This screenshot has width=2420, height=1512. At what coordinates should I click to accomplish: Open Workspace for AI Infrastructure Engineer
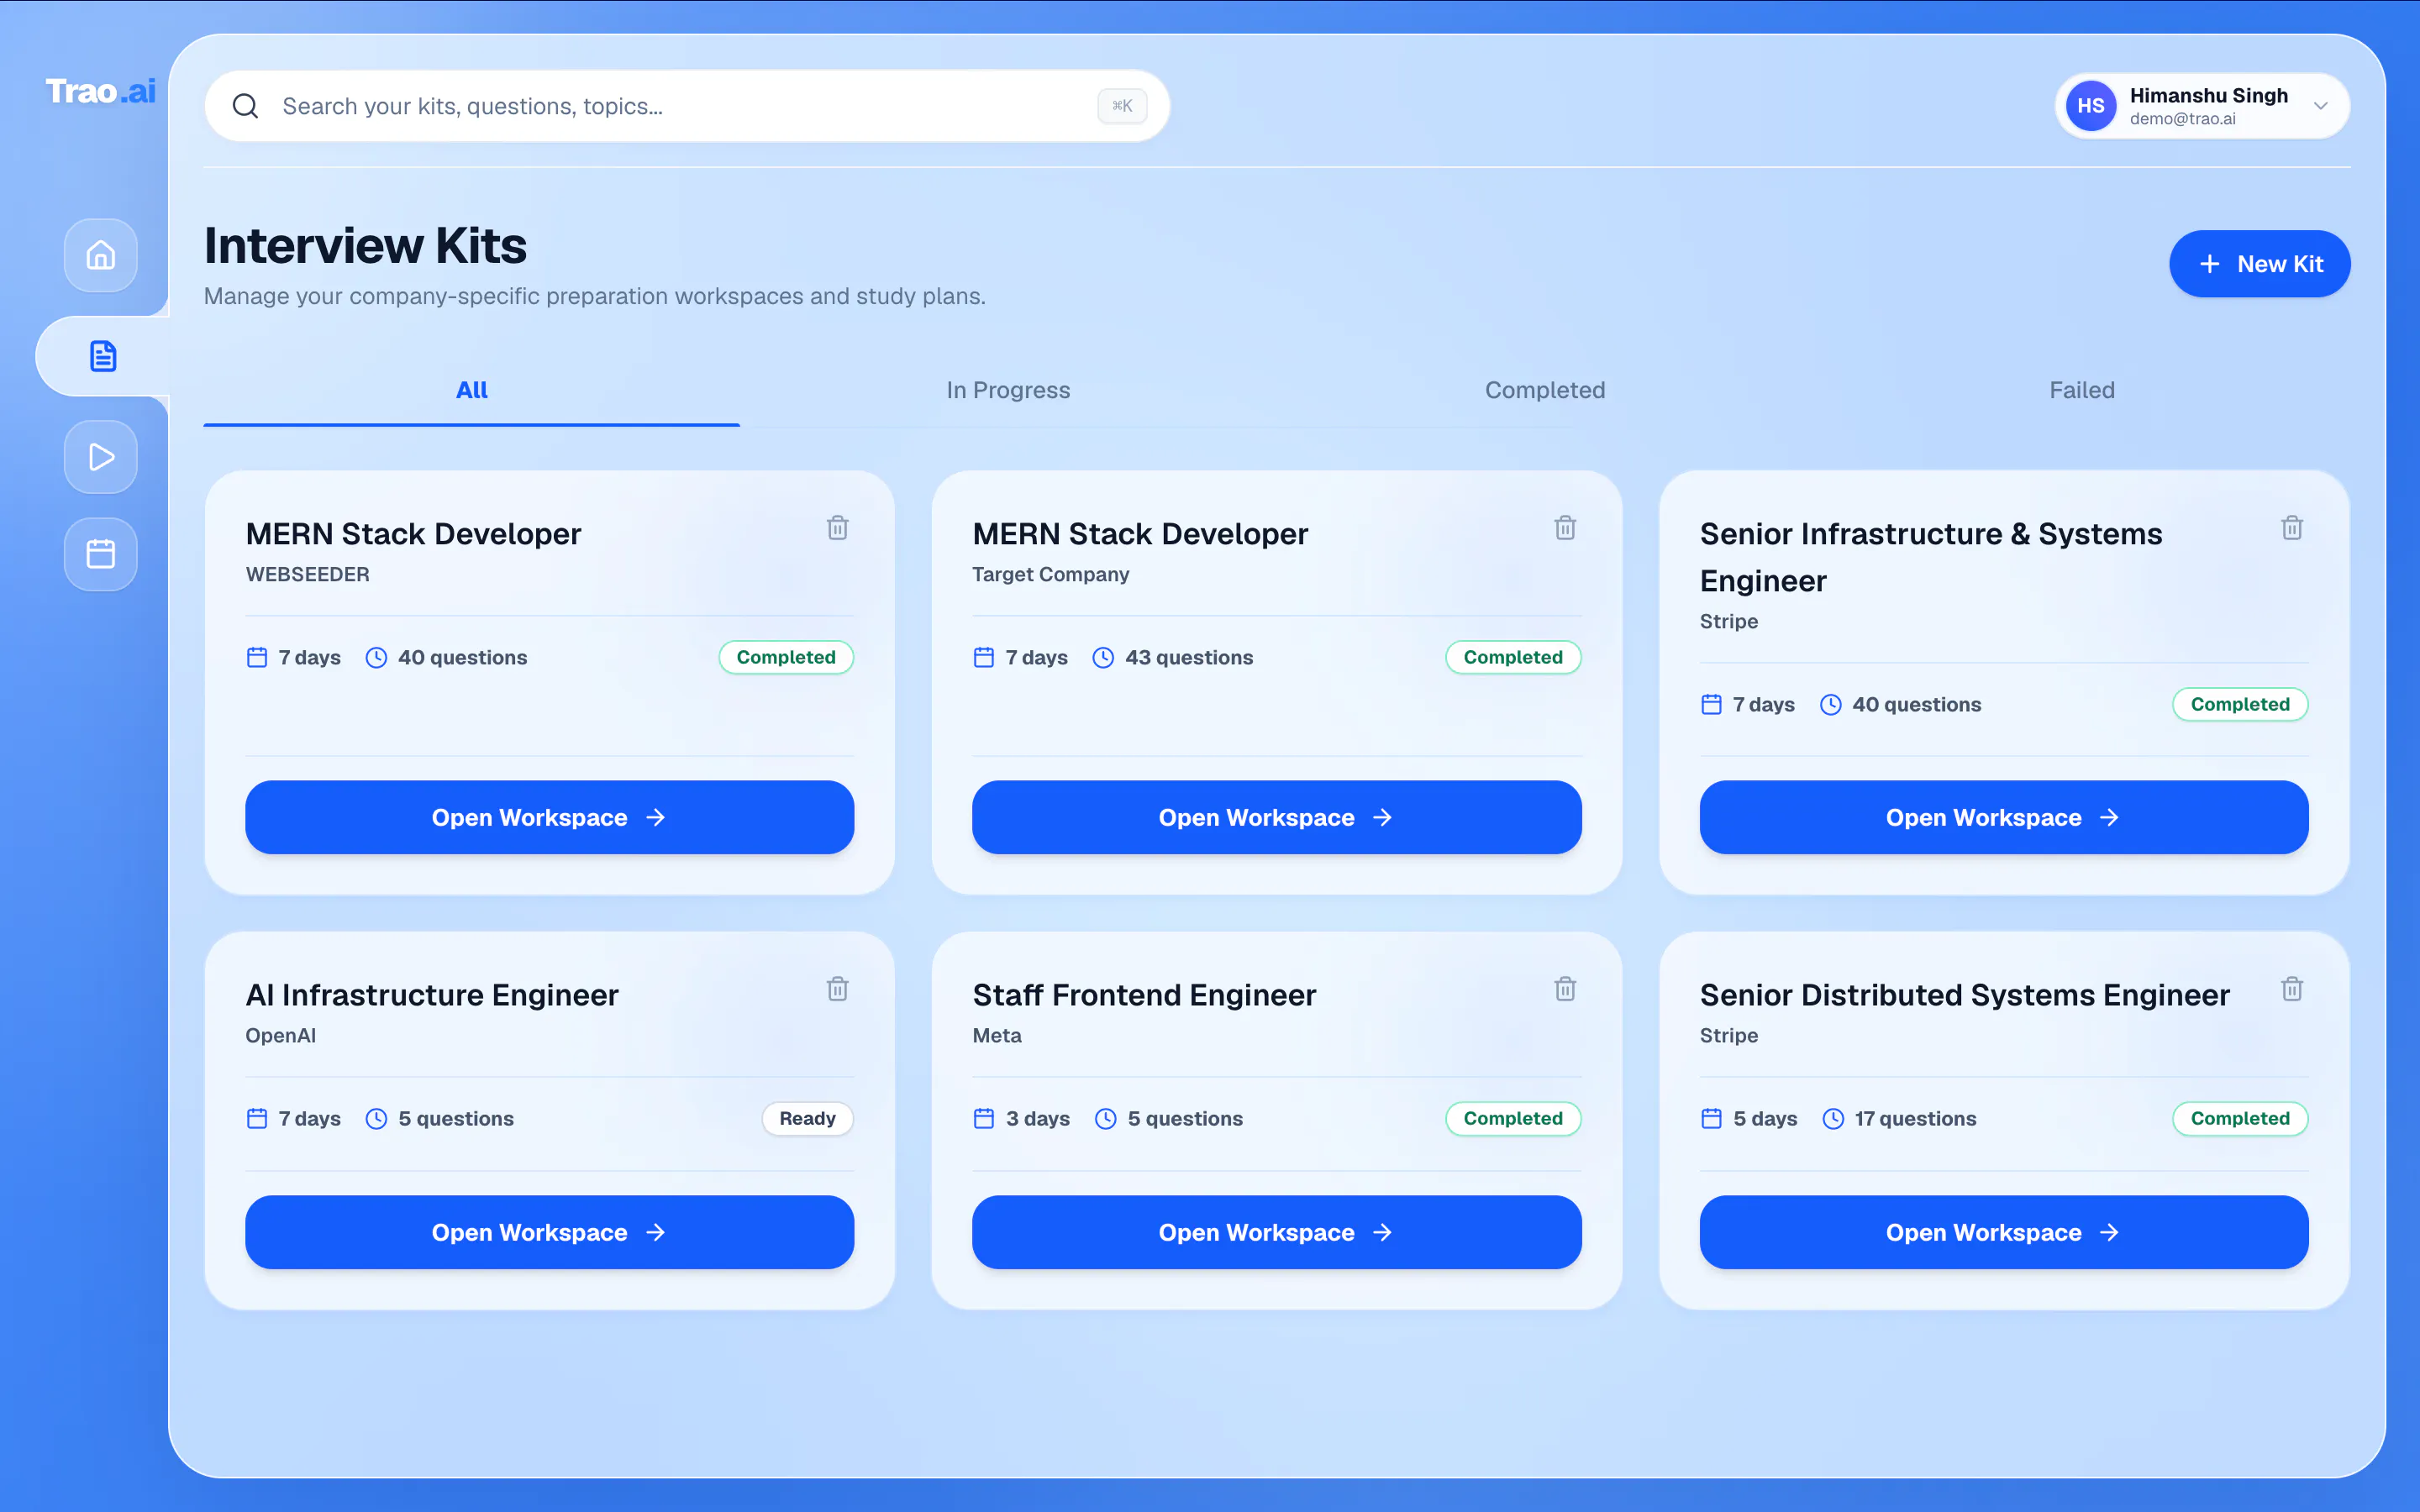click(549, 1232)
